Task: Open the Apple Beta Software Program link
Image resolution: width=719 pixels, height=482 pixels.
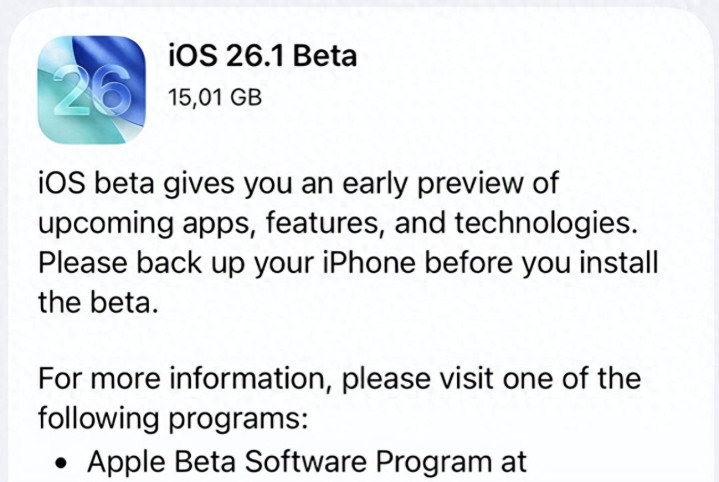Action: point(306,461)
